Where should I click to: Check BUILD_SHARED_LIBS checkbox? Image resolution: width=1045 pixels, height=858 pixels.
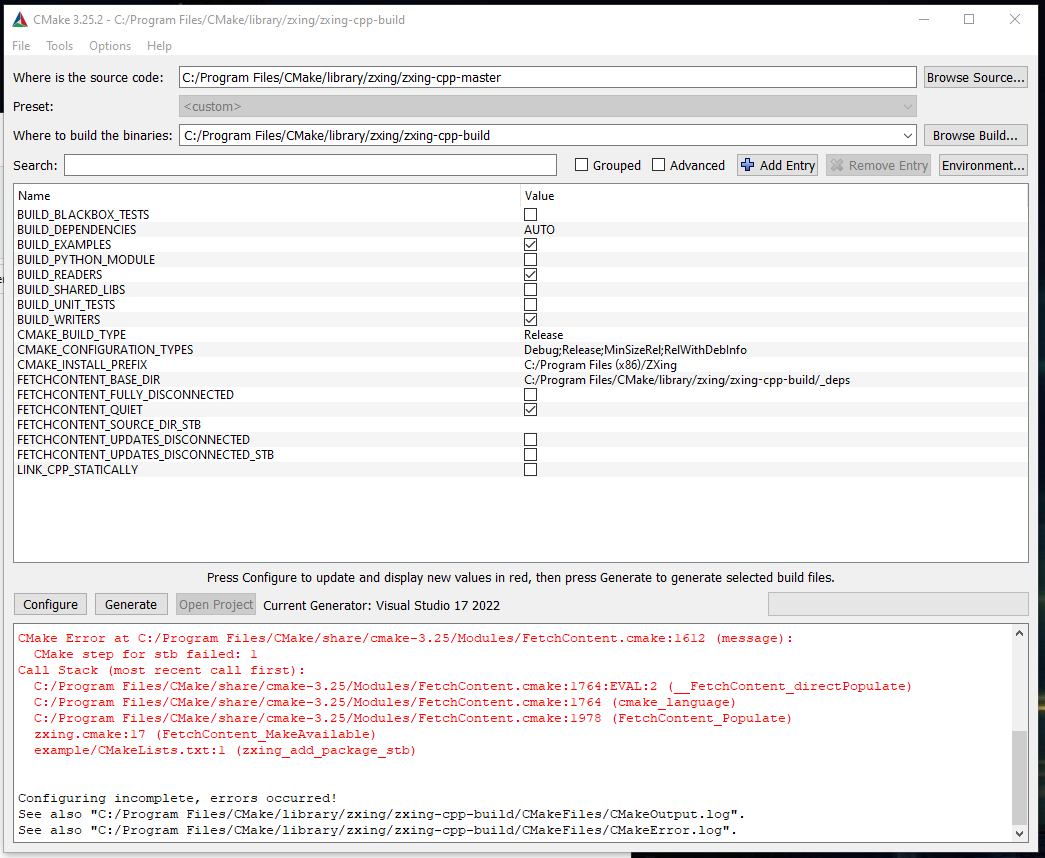530,289
